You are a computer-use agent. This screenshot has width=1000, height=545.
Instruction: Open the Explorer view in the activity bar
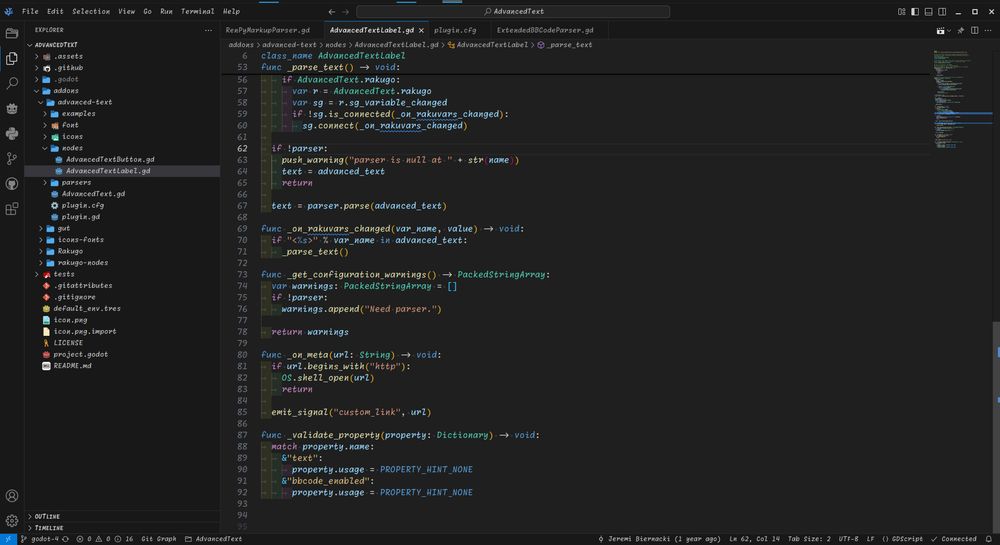[11, 59]
